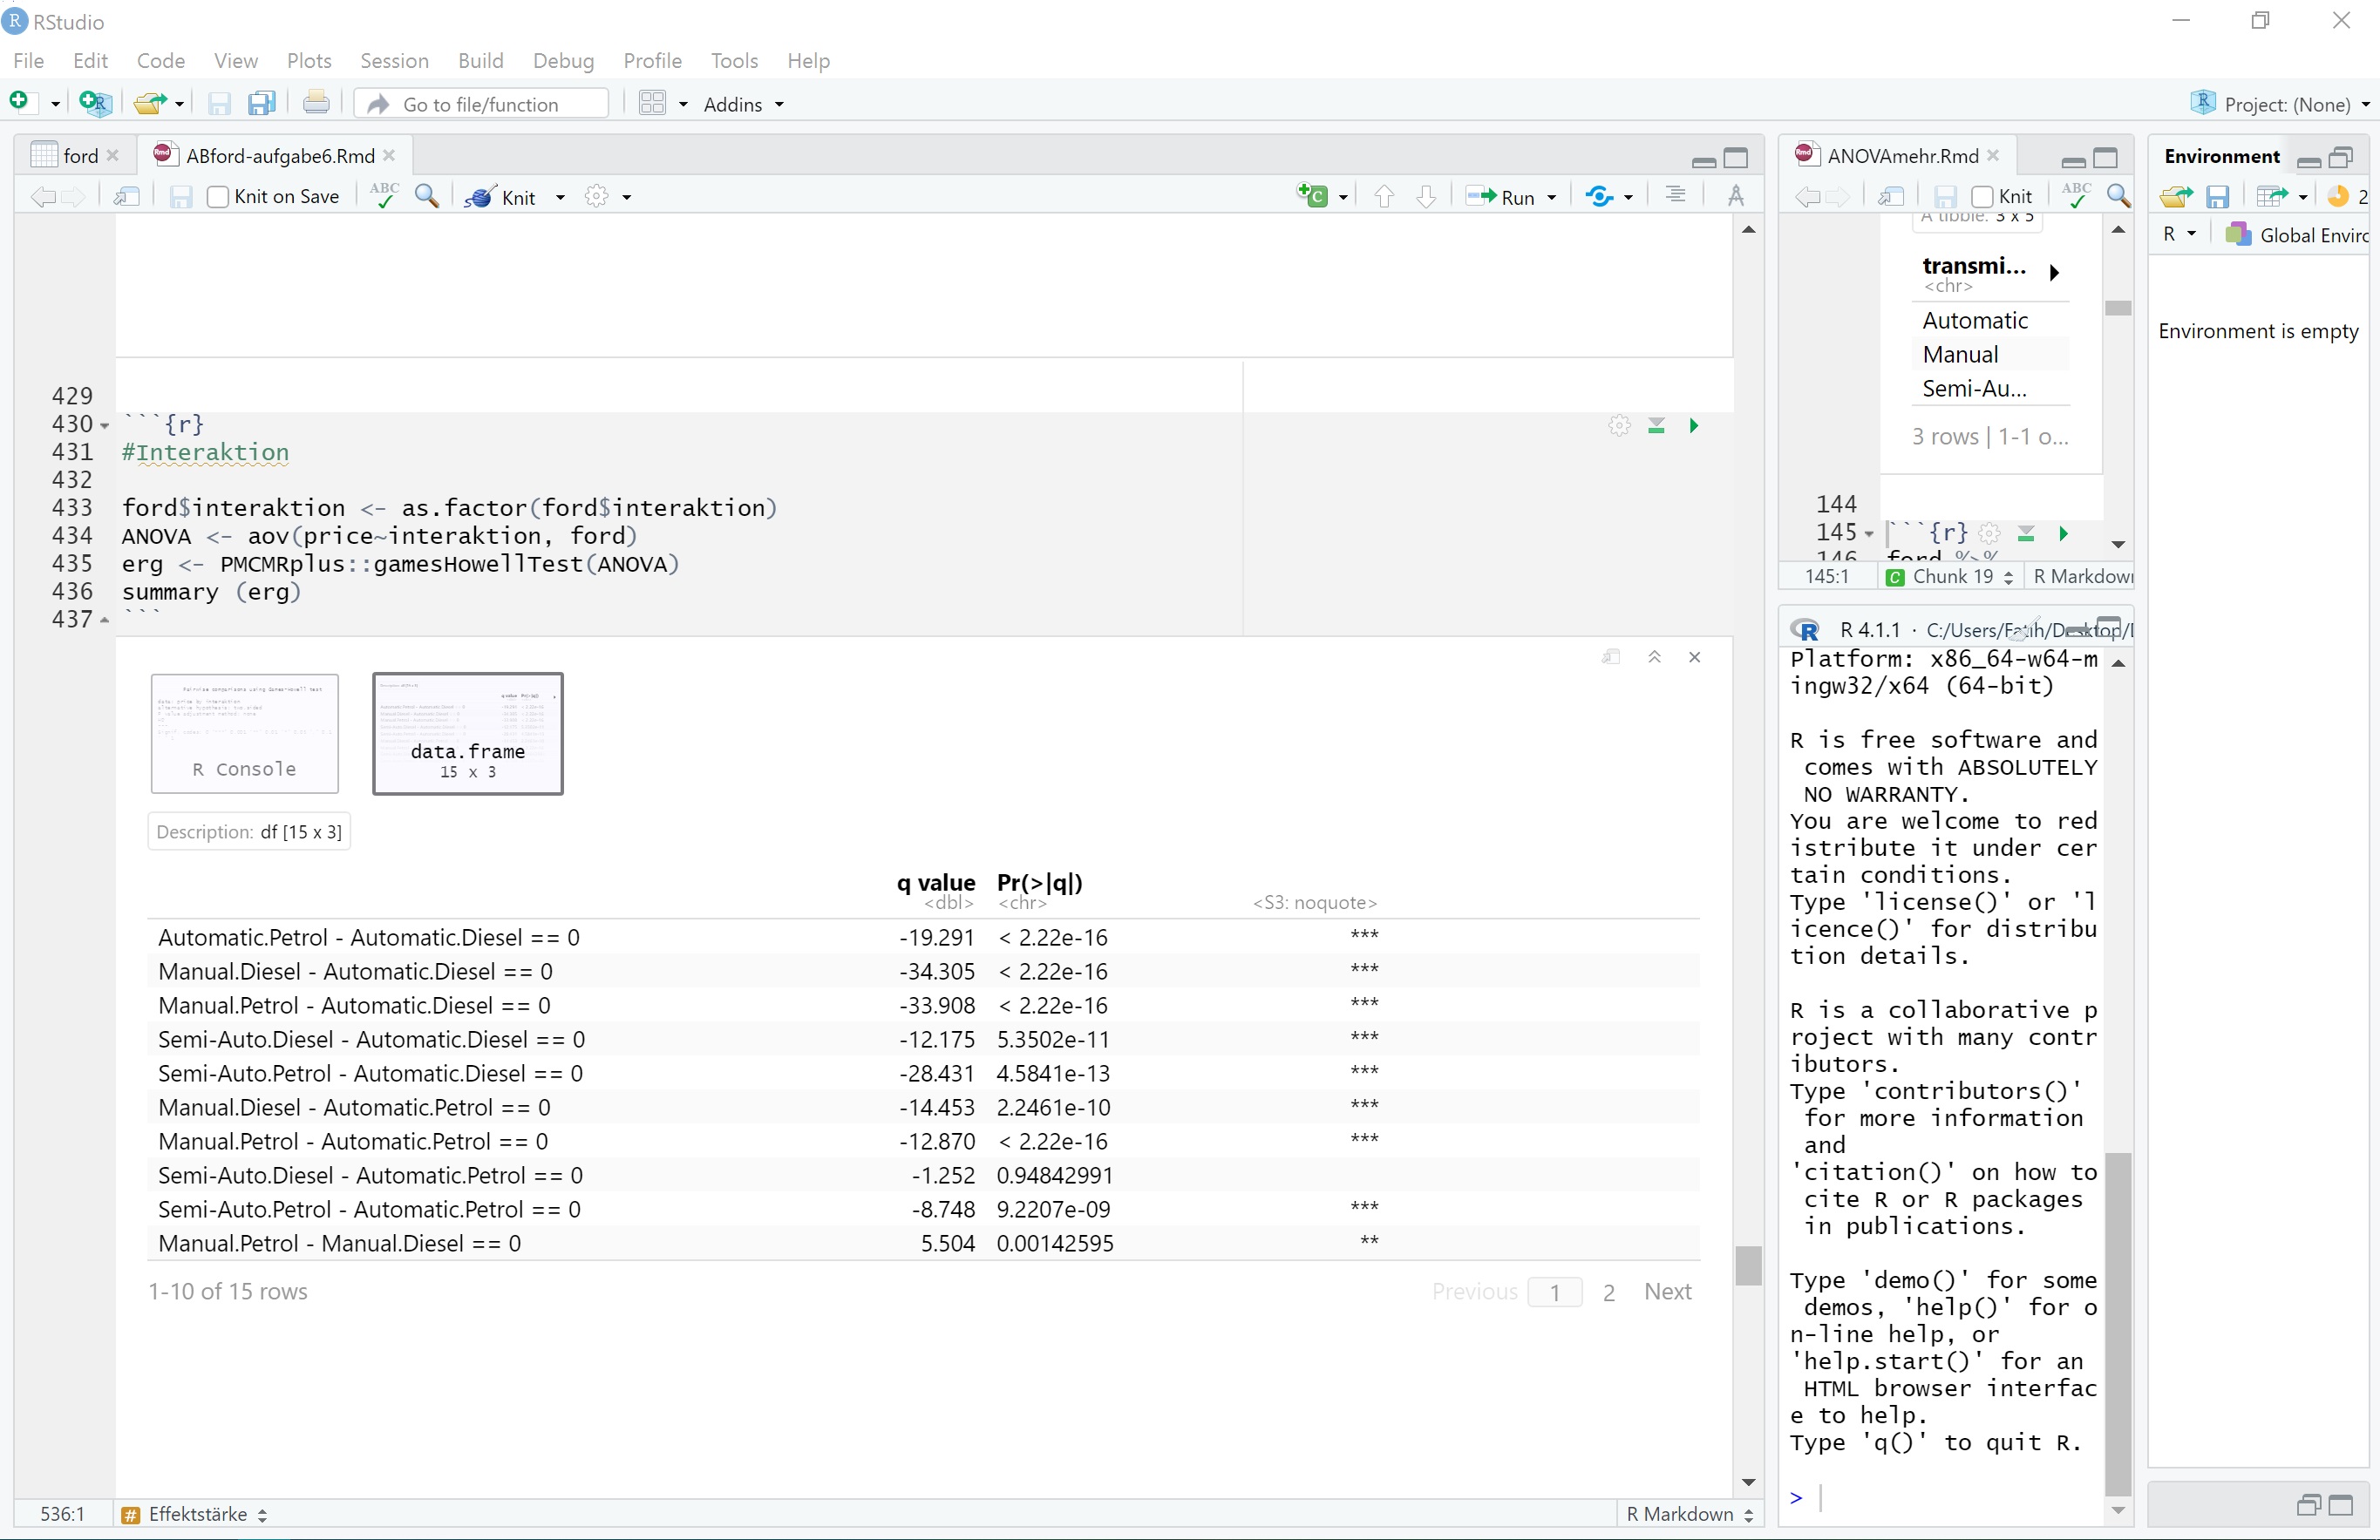
Task: Click the Load workspace icon in Environment
Action: pyautogui.click(x=2176, y=196)
